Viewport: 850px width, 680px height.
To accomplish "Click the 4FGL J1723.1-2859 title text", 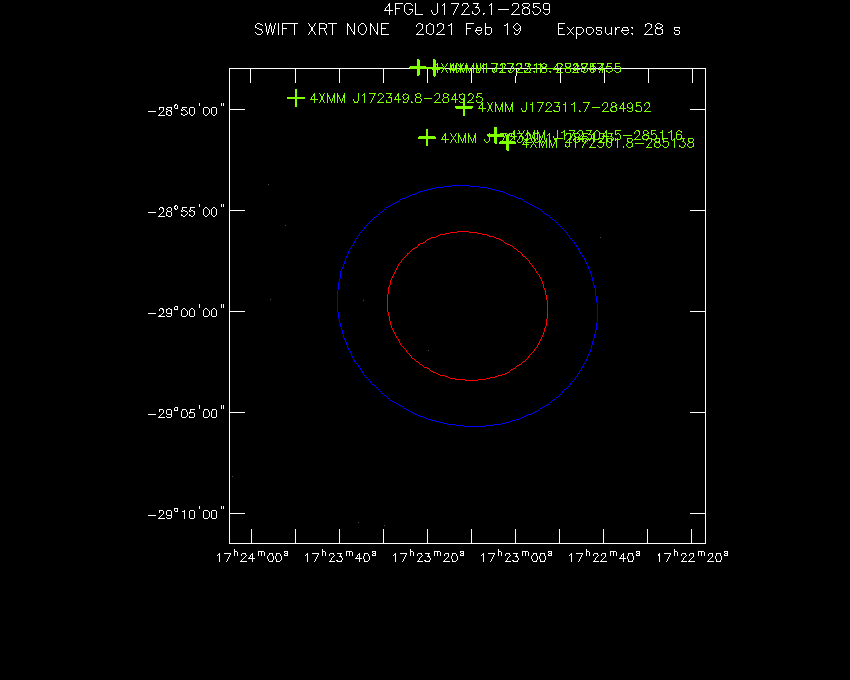I will (467, 9).
